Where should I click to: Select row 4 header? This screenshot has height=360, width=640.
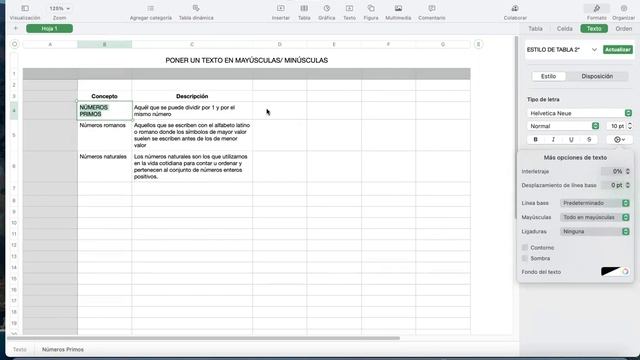click(x=14, y=111)
